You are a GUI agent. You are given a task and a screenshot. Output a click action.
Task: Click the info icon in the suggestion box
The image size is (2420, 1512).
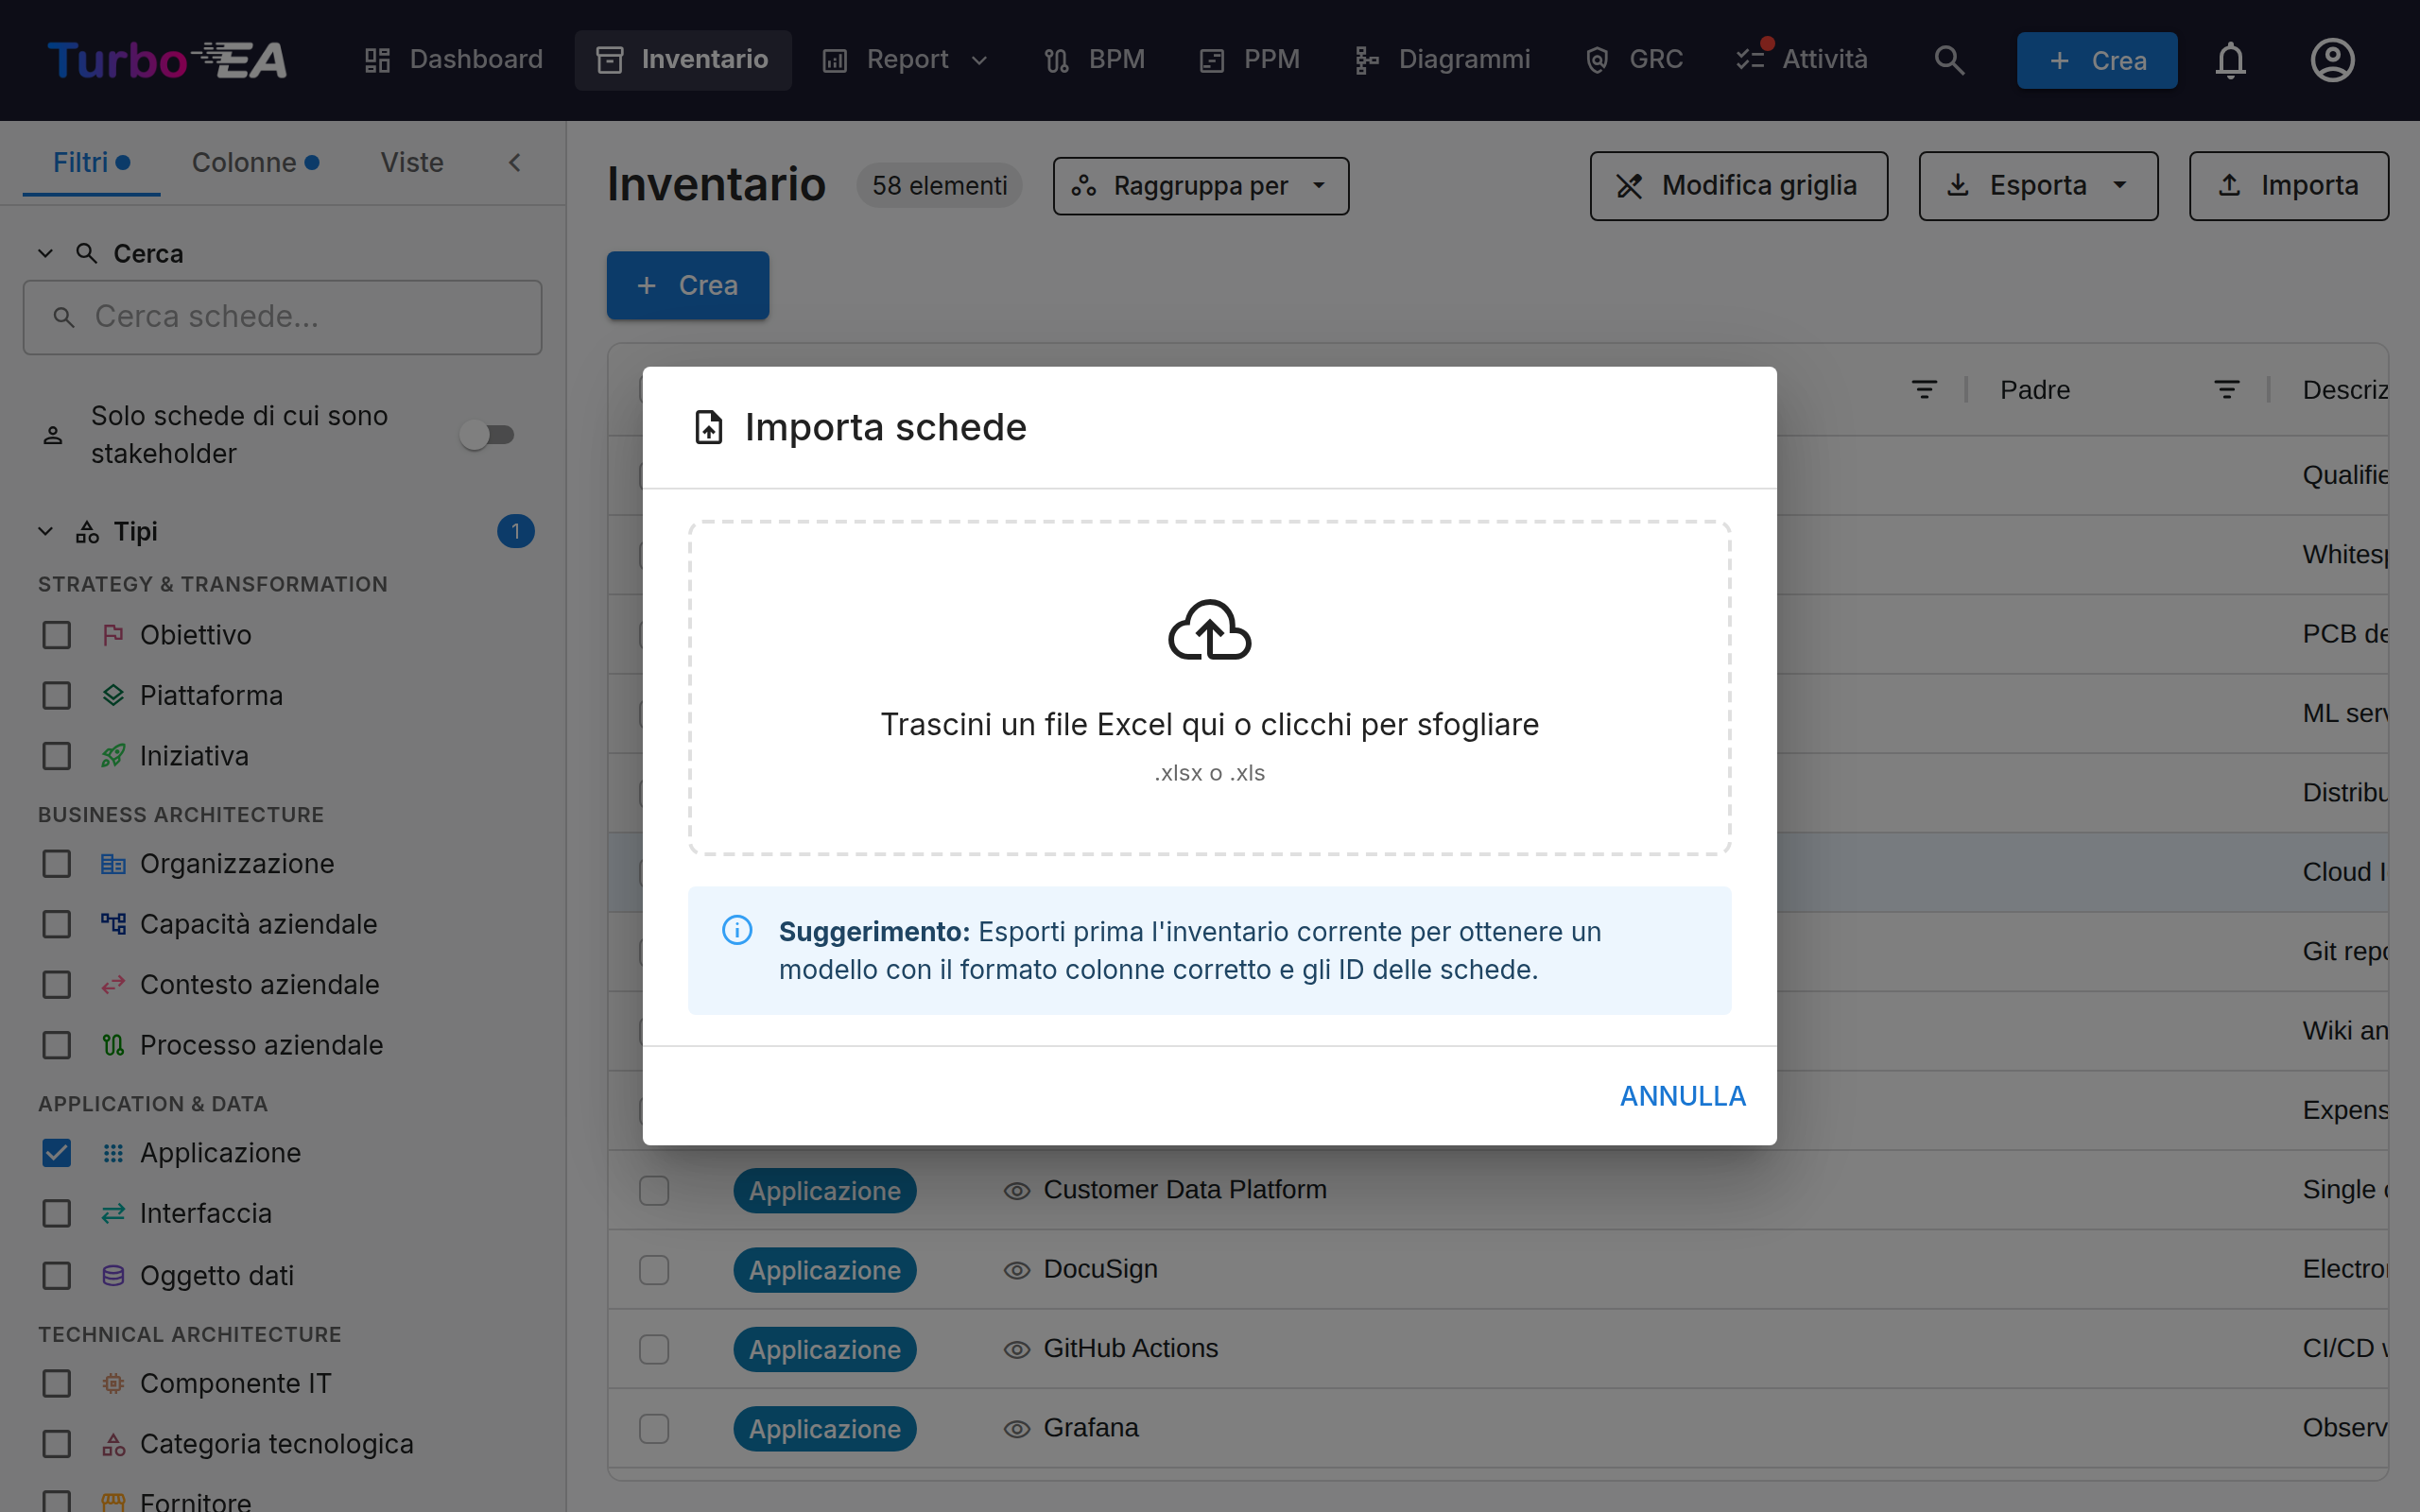pos(737,930)
